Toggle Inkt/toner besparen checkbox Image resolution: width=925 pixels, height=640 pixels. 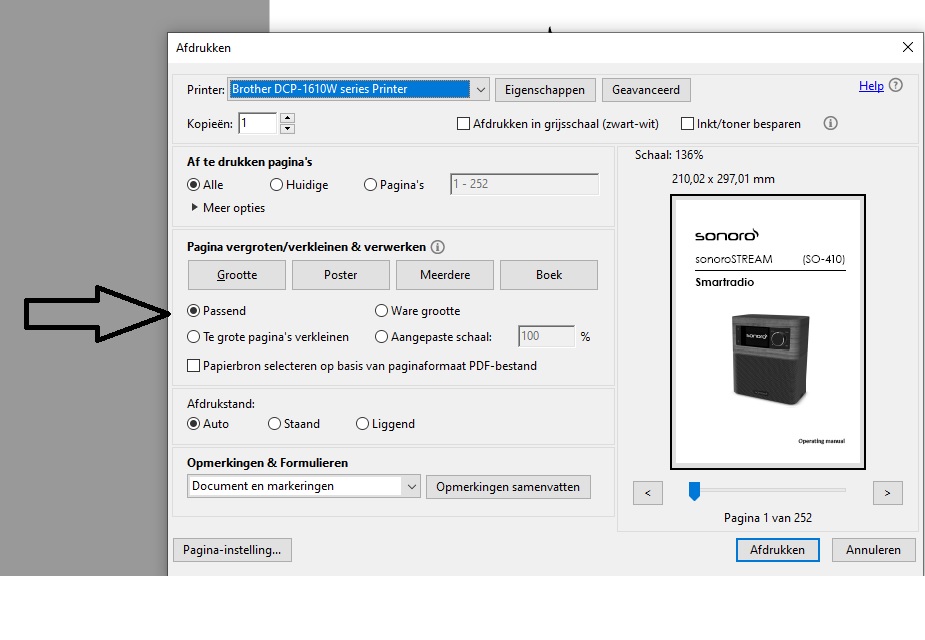[x=687, y=124]
